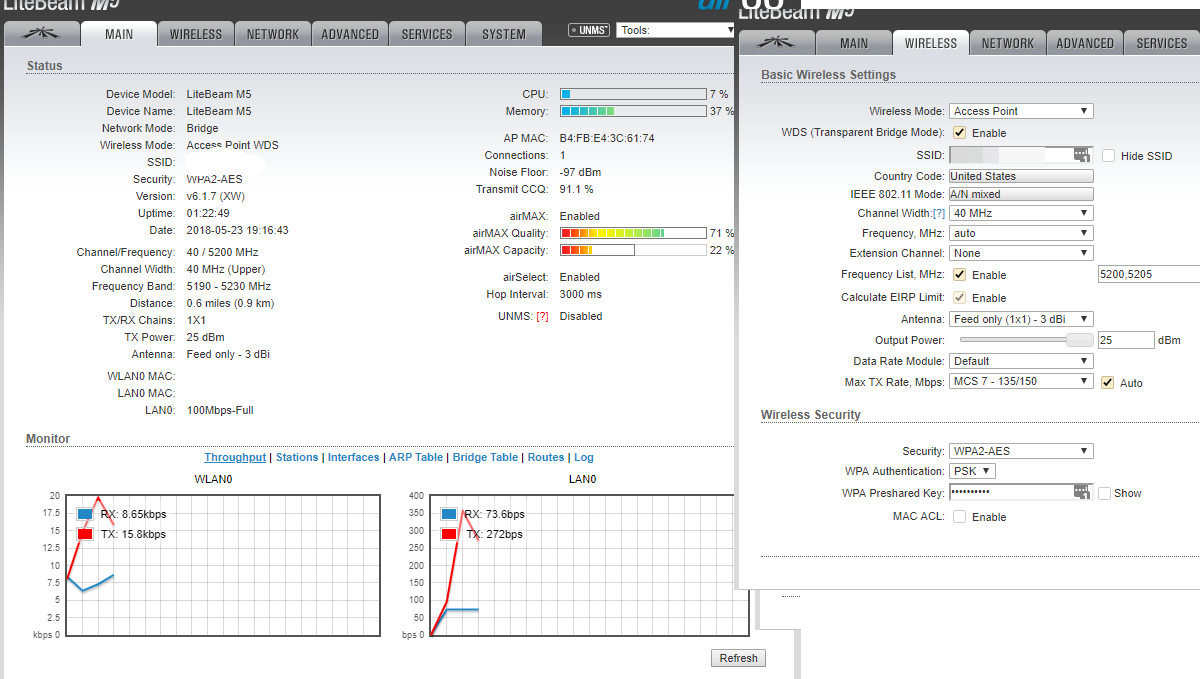
Task: Click the keyboard icon in the WPA Preshared Key field
Action: (1081, 492)
